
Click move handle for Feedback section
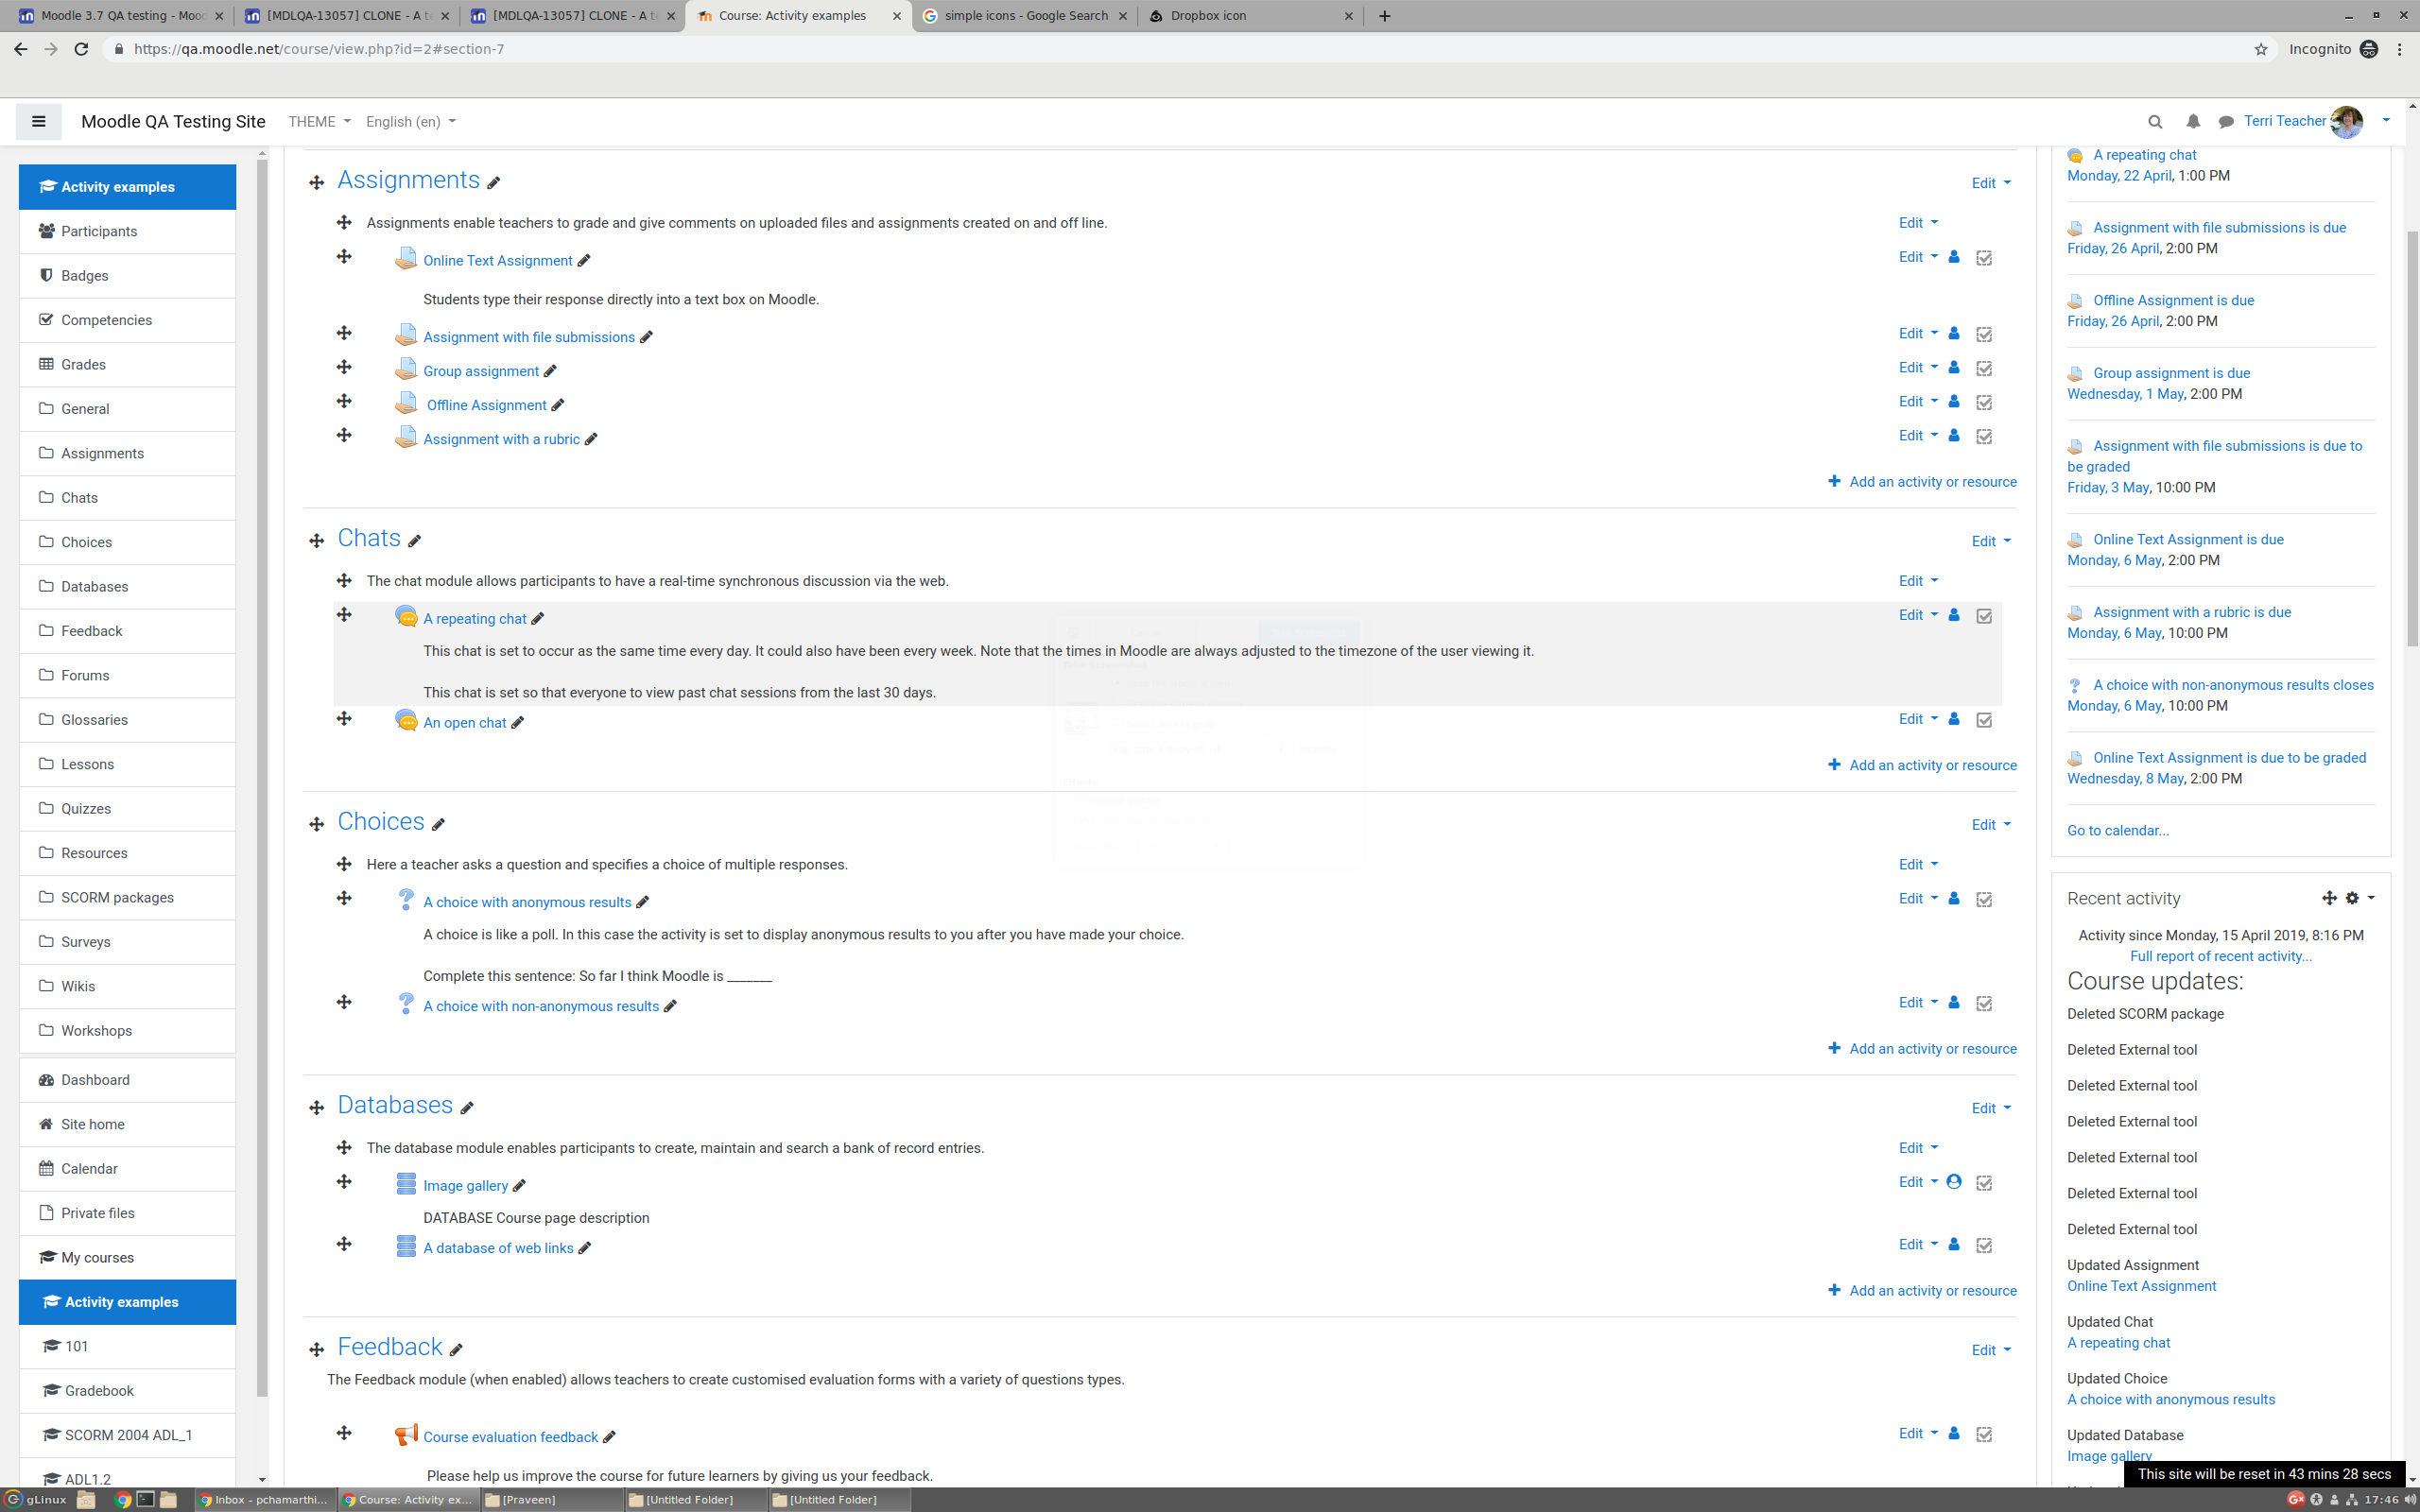(x=317, y=1350)
